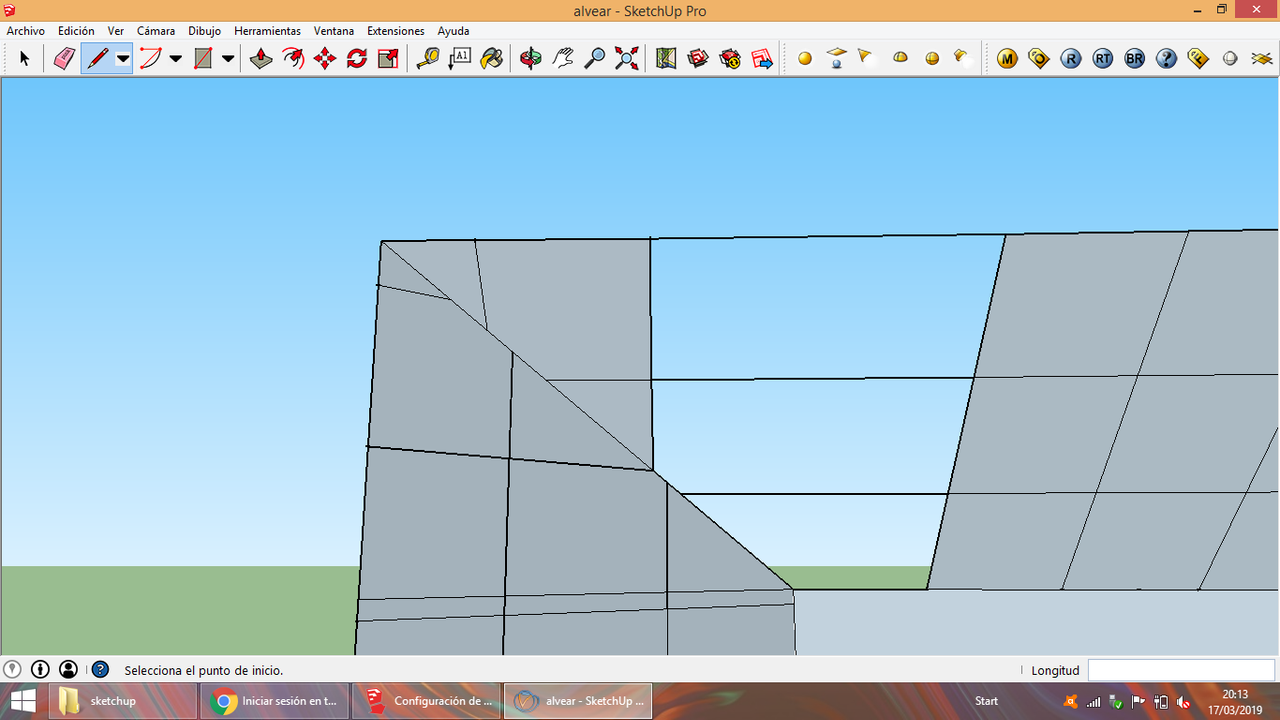
Task: Open the Ventana menu
Action: click(x=334, y=31)
